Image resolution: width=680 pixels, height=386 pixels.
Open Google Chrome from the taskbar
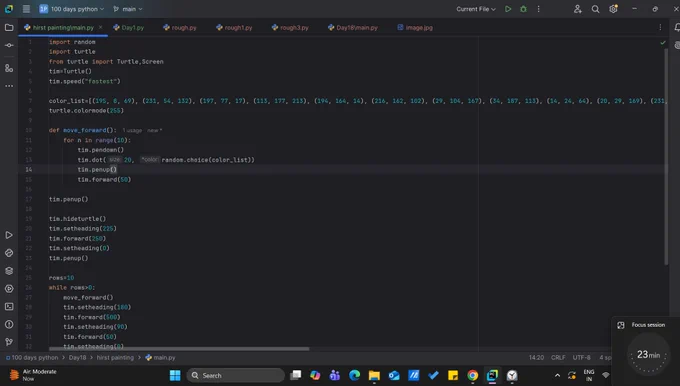click(x=473, y=375)
